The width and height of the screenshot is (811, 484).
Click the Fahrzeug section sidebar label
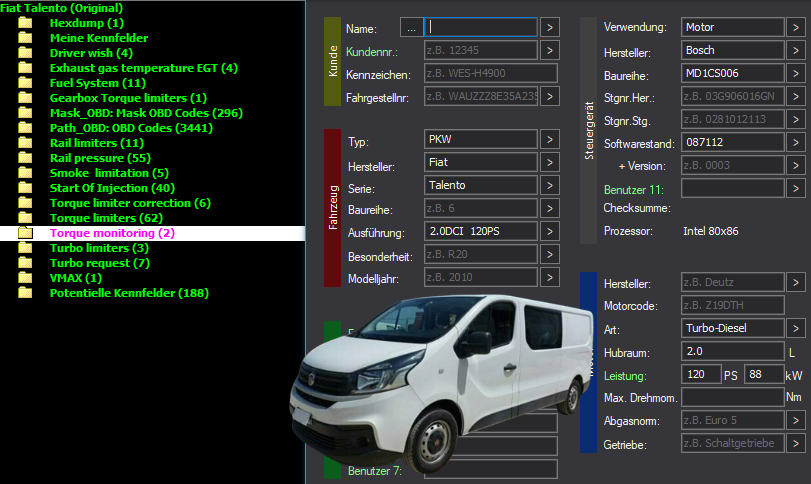(333, 208)
